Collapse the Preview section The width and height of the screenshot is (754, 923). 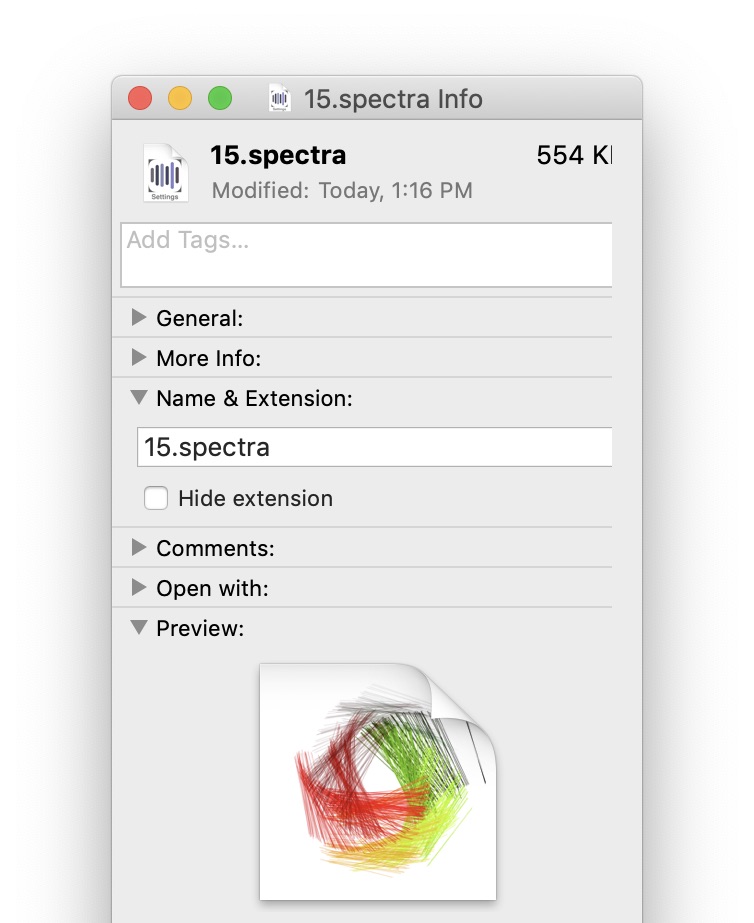pos(139,628)
